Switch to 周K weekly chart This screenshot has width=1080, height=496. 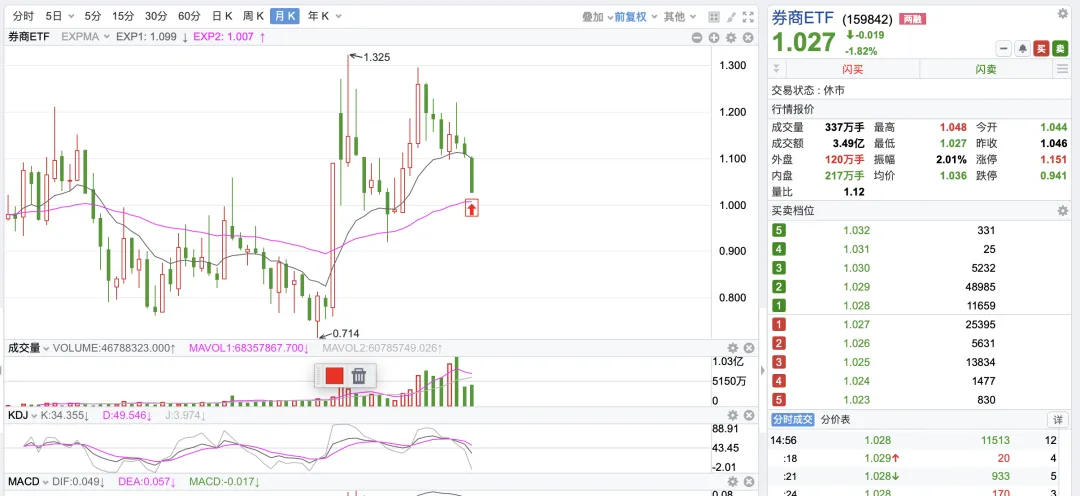pos(253,17)
